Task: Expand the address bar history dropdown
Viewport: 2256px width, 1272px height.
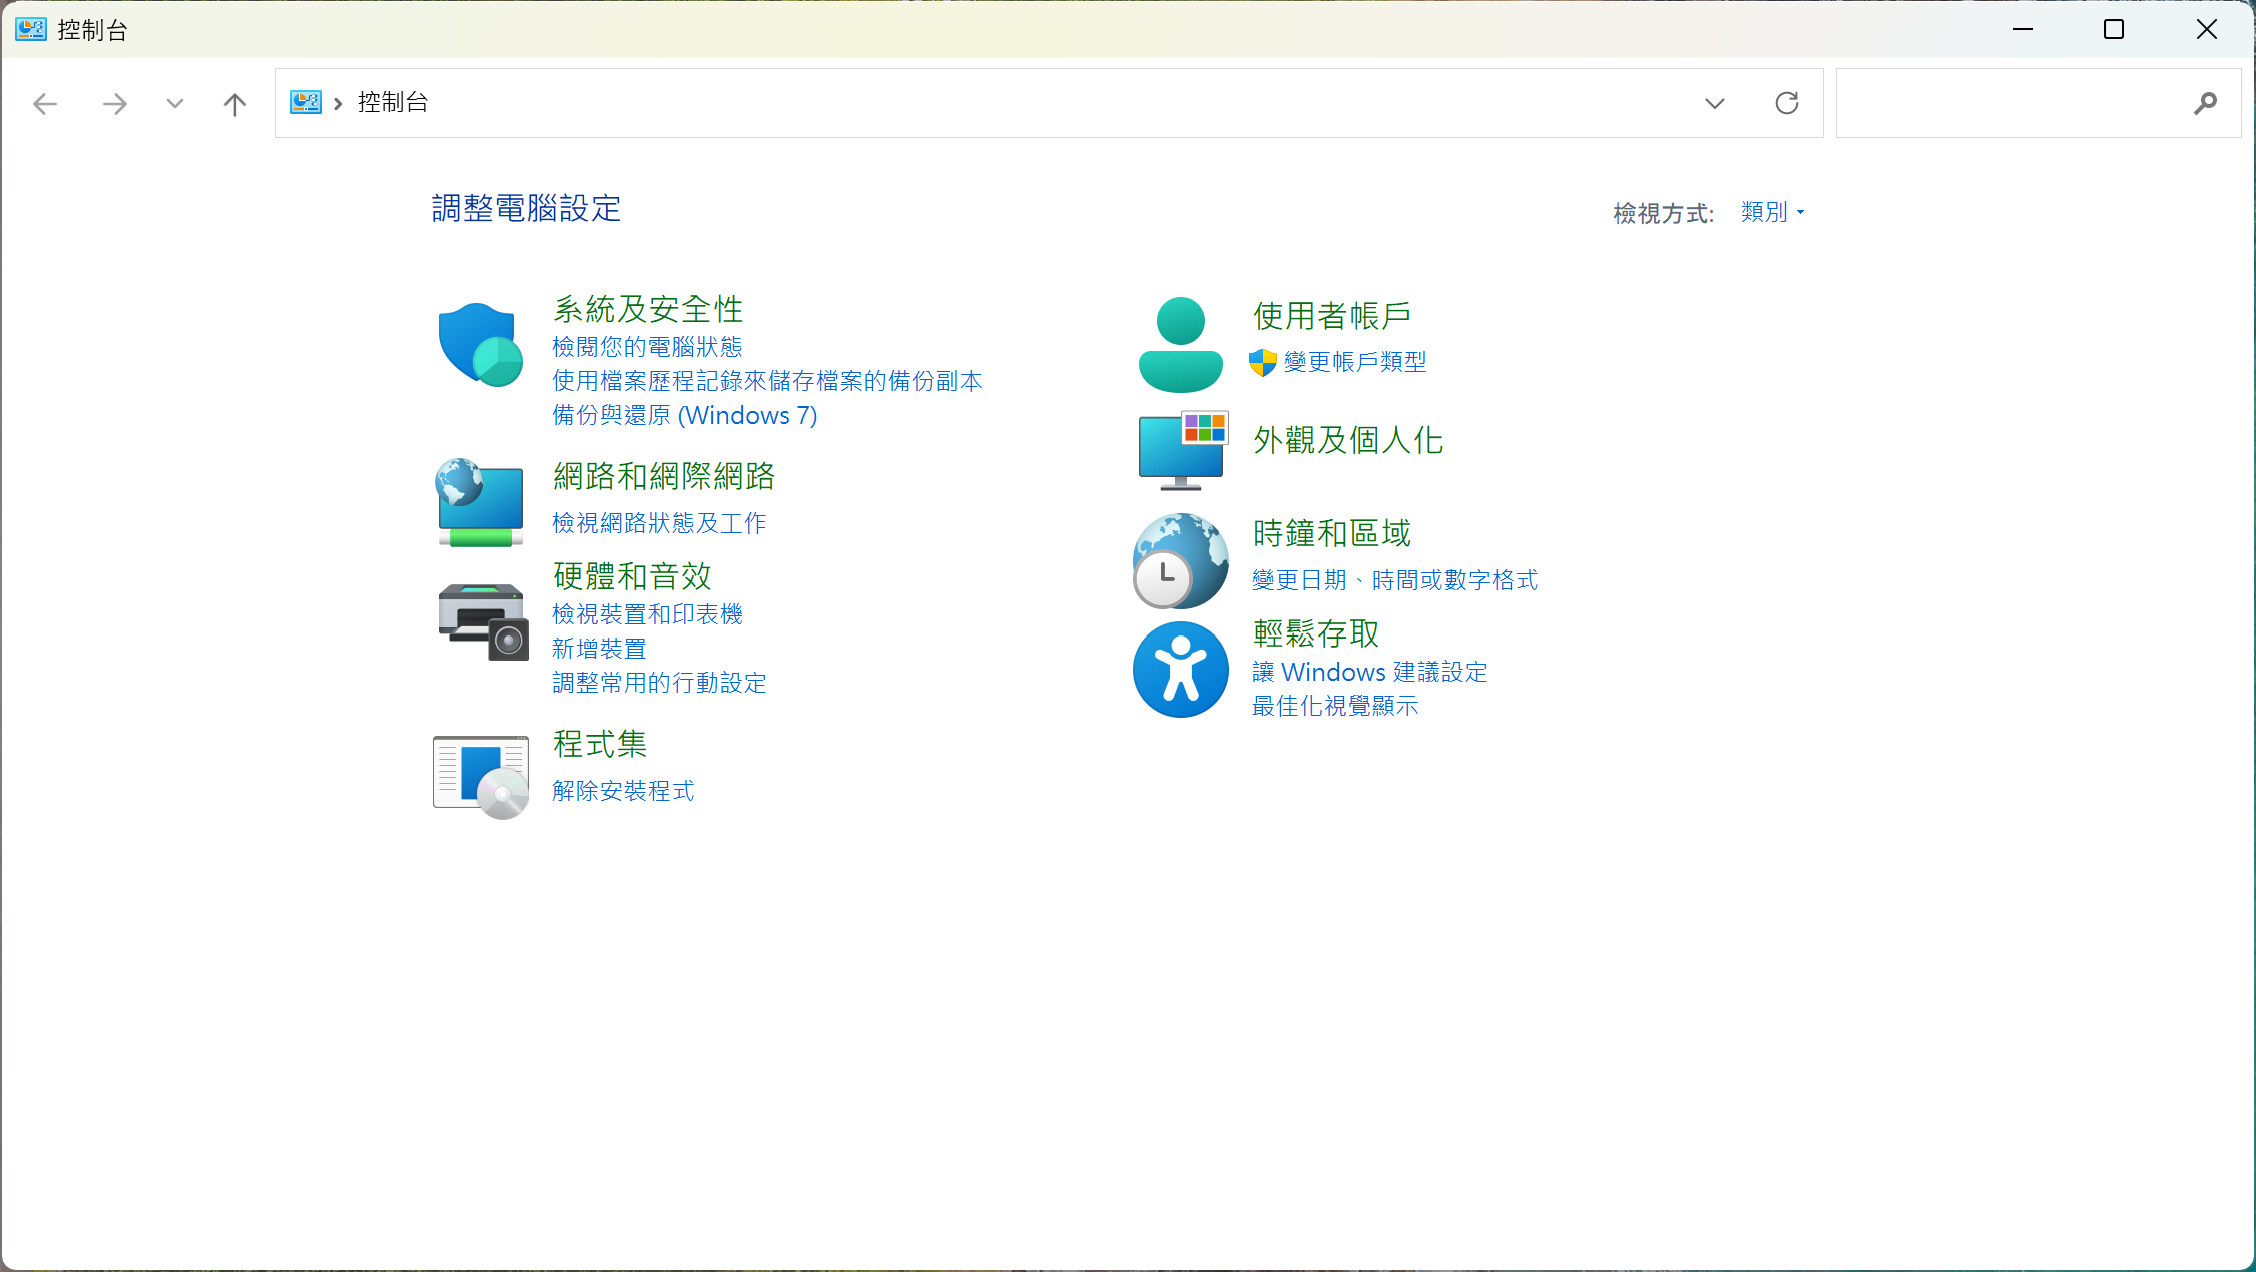Action: click(x=1714, y=103)
